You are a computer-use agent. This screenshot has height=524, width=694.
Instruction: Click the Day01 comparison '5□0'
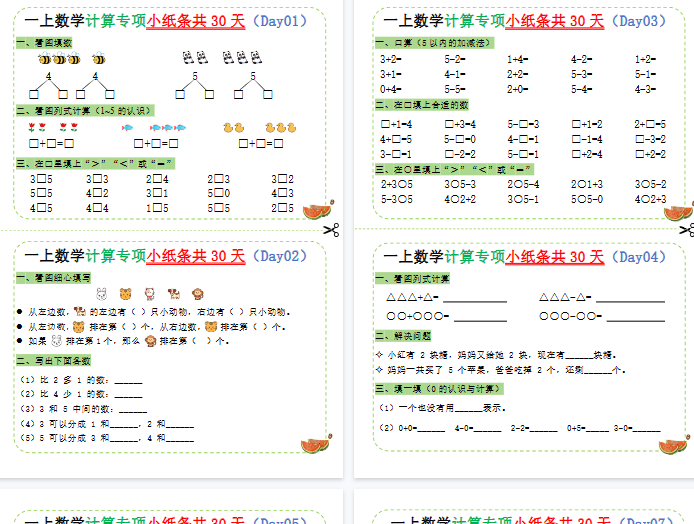[219, 193]
